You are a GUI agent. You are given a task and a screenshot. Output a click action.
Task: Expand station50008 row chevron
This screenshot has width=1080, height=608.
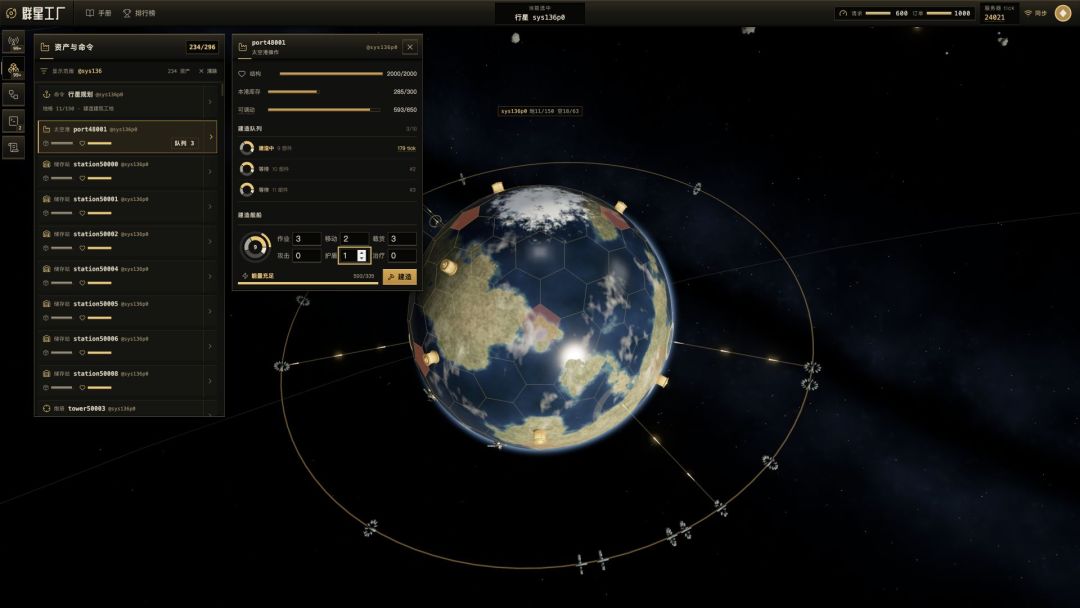(210, 381)
